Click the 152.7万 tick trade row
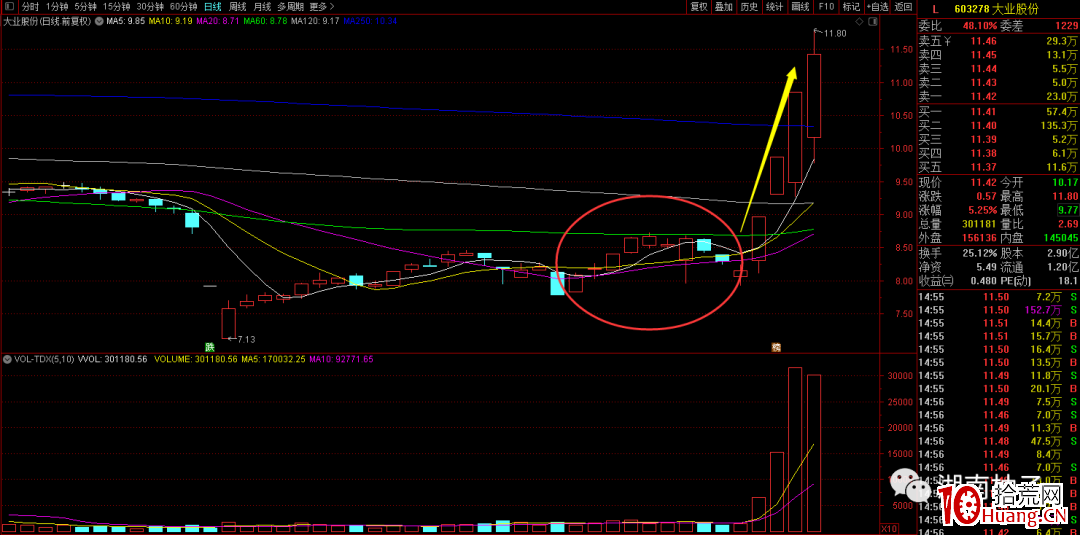 click(x=999, y=310)
